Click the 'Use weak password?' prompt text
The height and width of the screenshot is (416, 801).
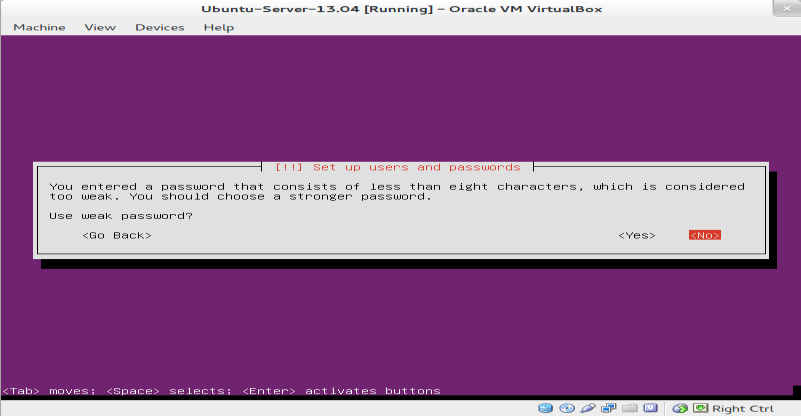click(121, 216)
